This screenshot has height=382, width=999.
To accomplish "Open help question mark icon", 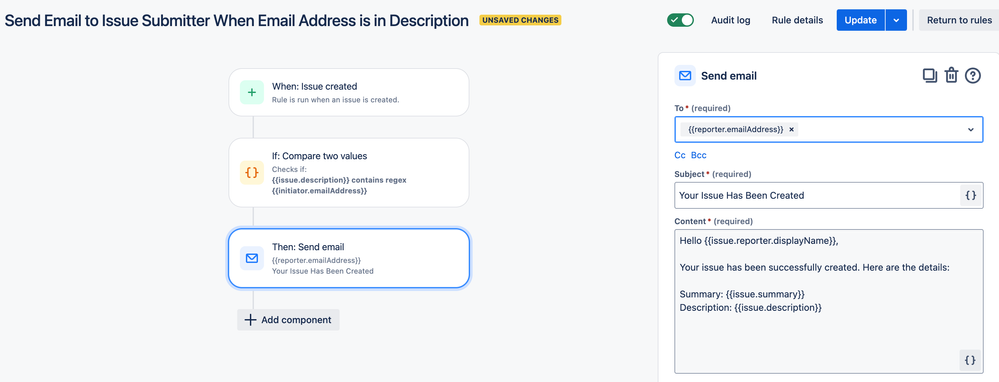I will [x=972, y=76].
